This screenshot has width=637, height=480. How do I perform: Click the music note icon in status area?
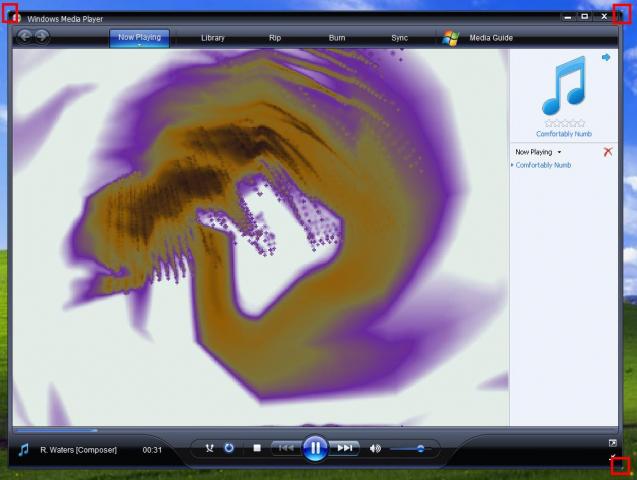[24, 450]
